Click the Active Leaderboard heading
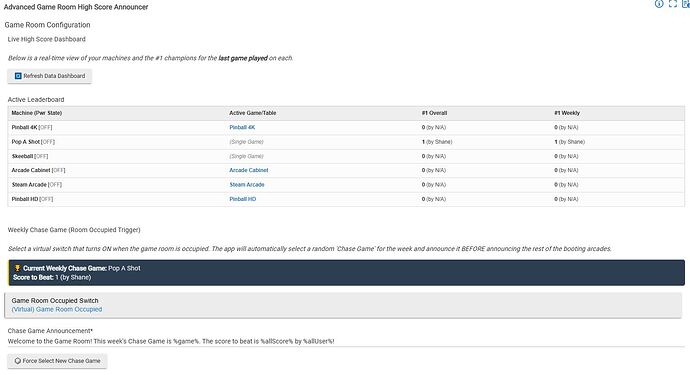Viewport: 690px width, 375px height. (36, 99)
